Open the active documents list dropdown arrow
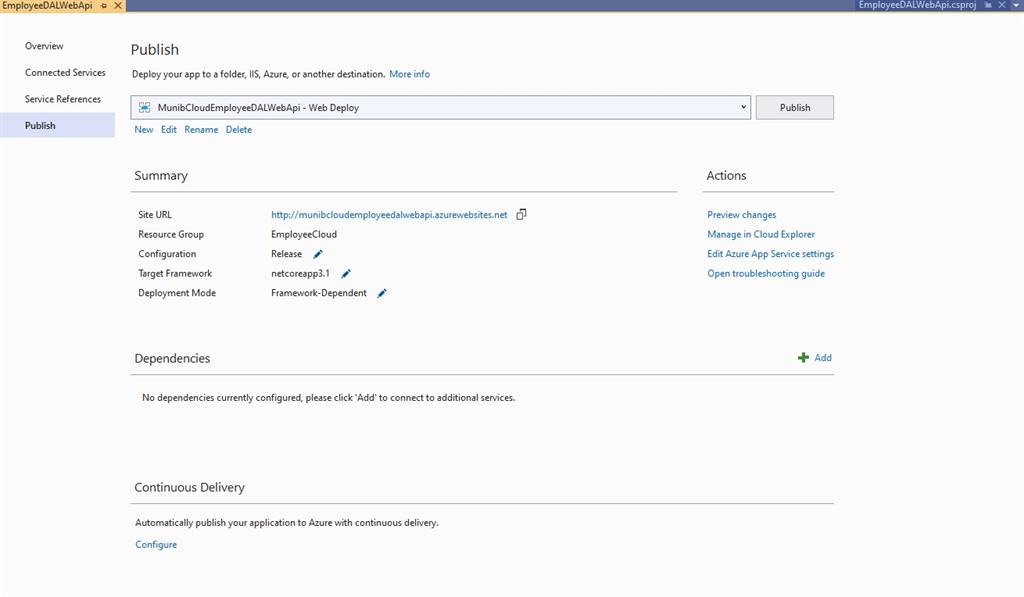1024x597 pixels. point(1016,5)
